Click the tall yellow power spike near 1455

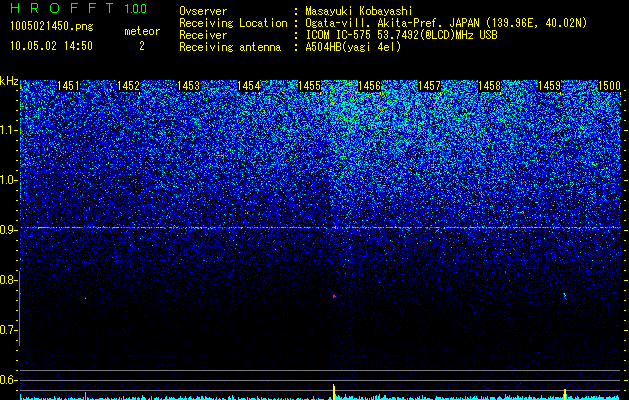pyautogui.click(x=333, y=392)
